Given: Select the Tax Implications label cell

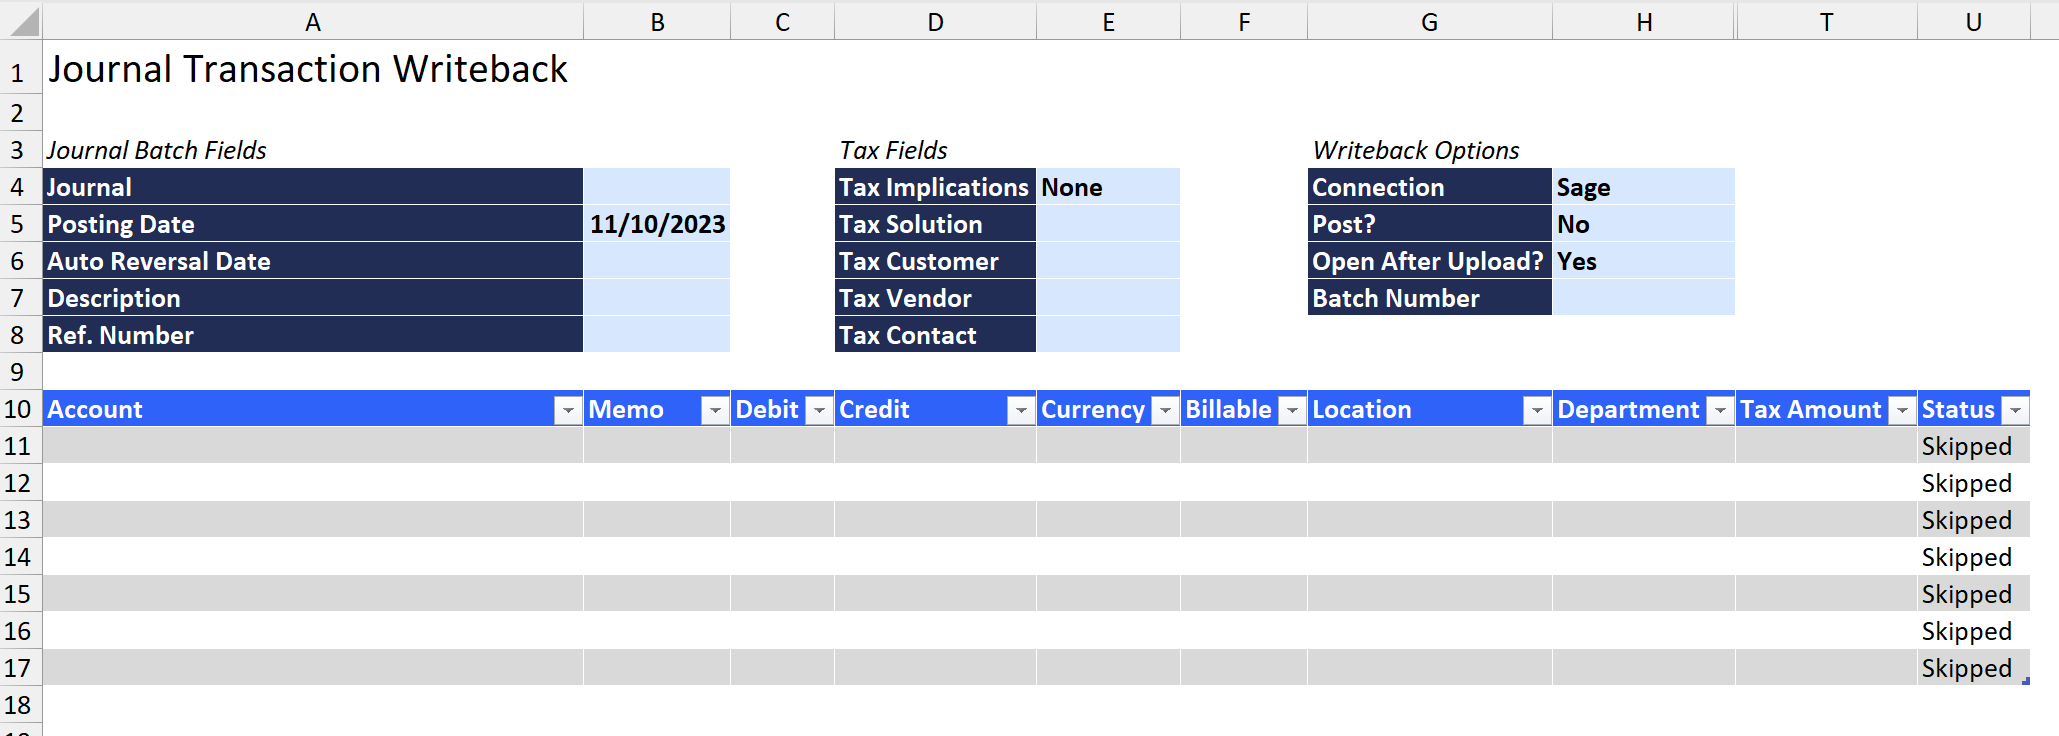Looking at the screenshot, I should [935, 187].
